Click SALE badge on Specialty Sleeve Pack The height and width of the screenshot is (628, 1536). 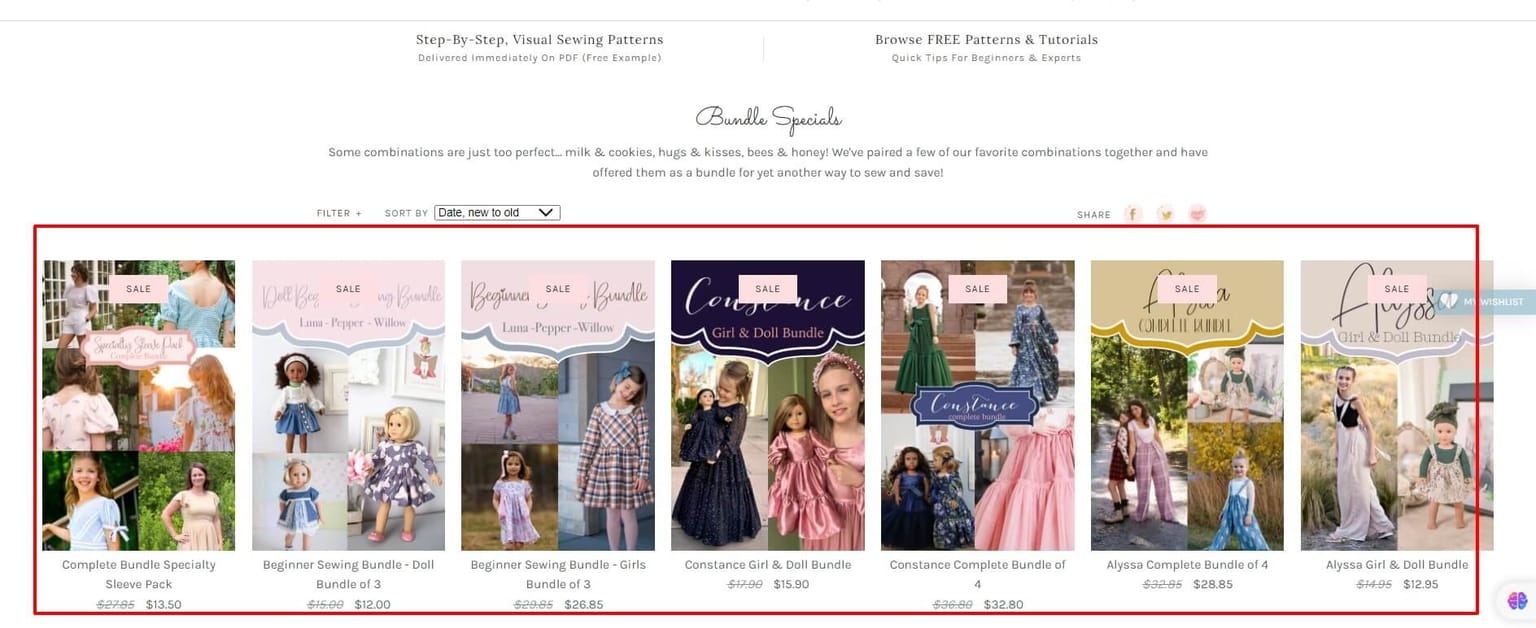pos(139,289)
